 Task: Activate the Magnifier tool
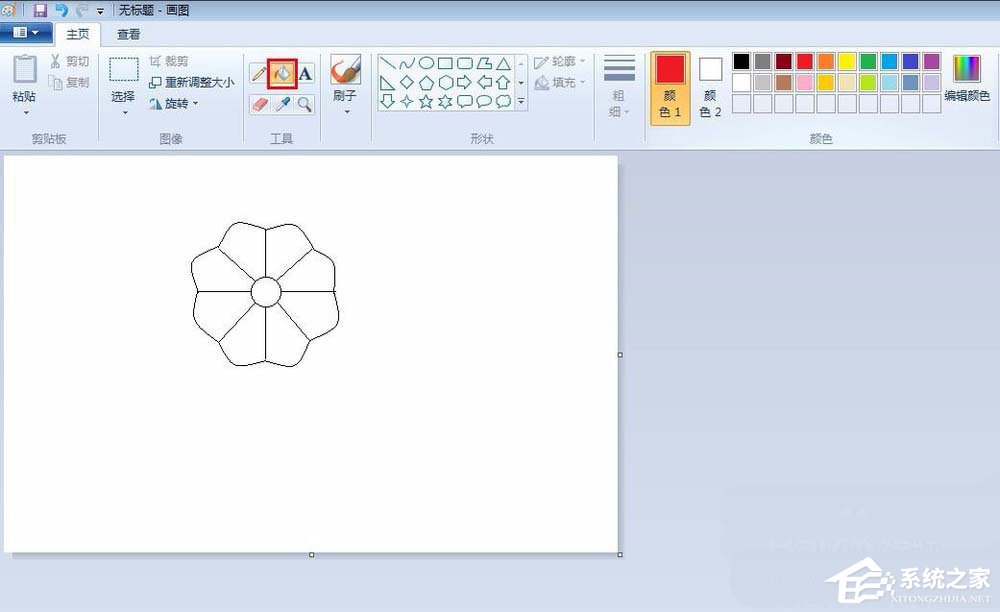click(x=305, y=103)
